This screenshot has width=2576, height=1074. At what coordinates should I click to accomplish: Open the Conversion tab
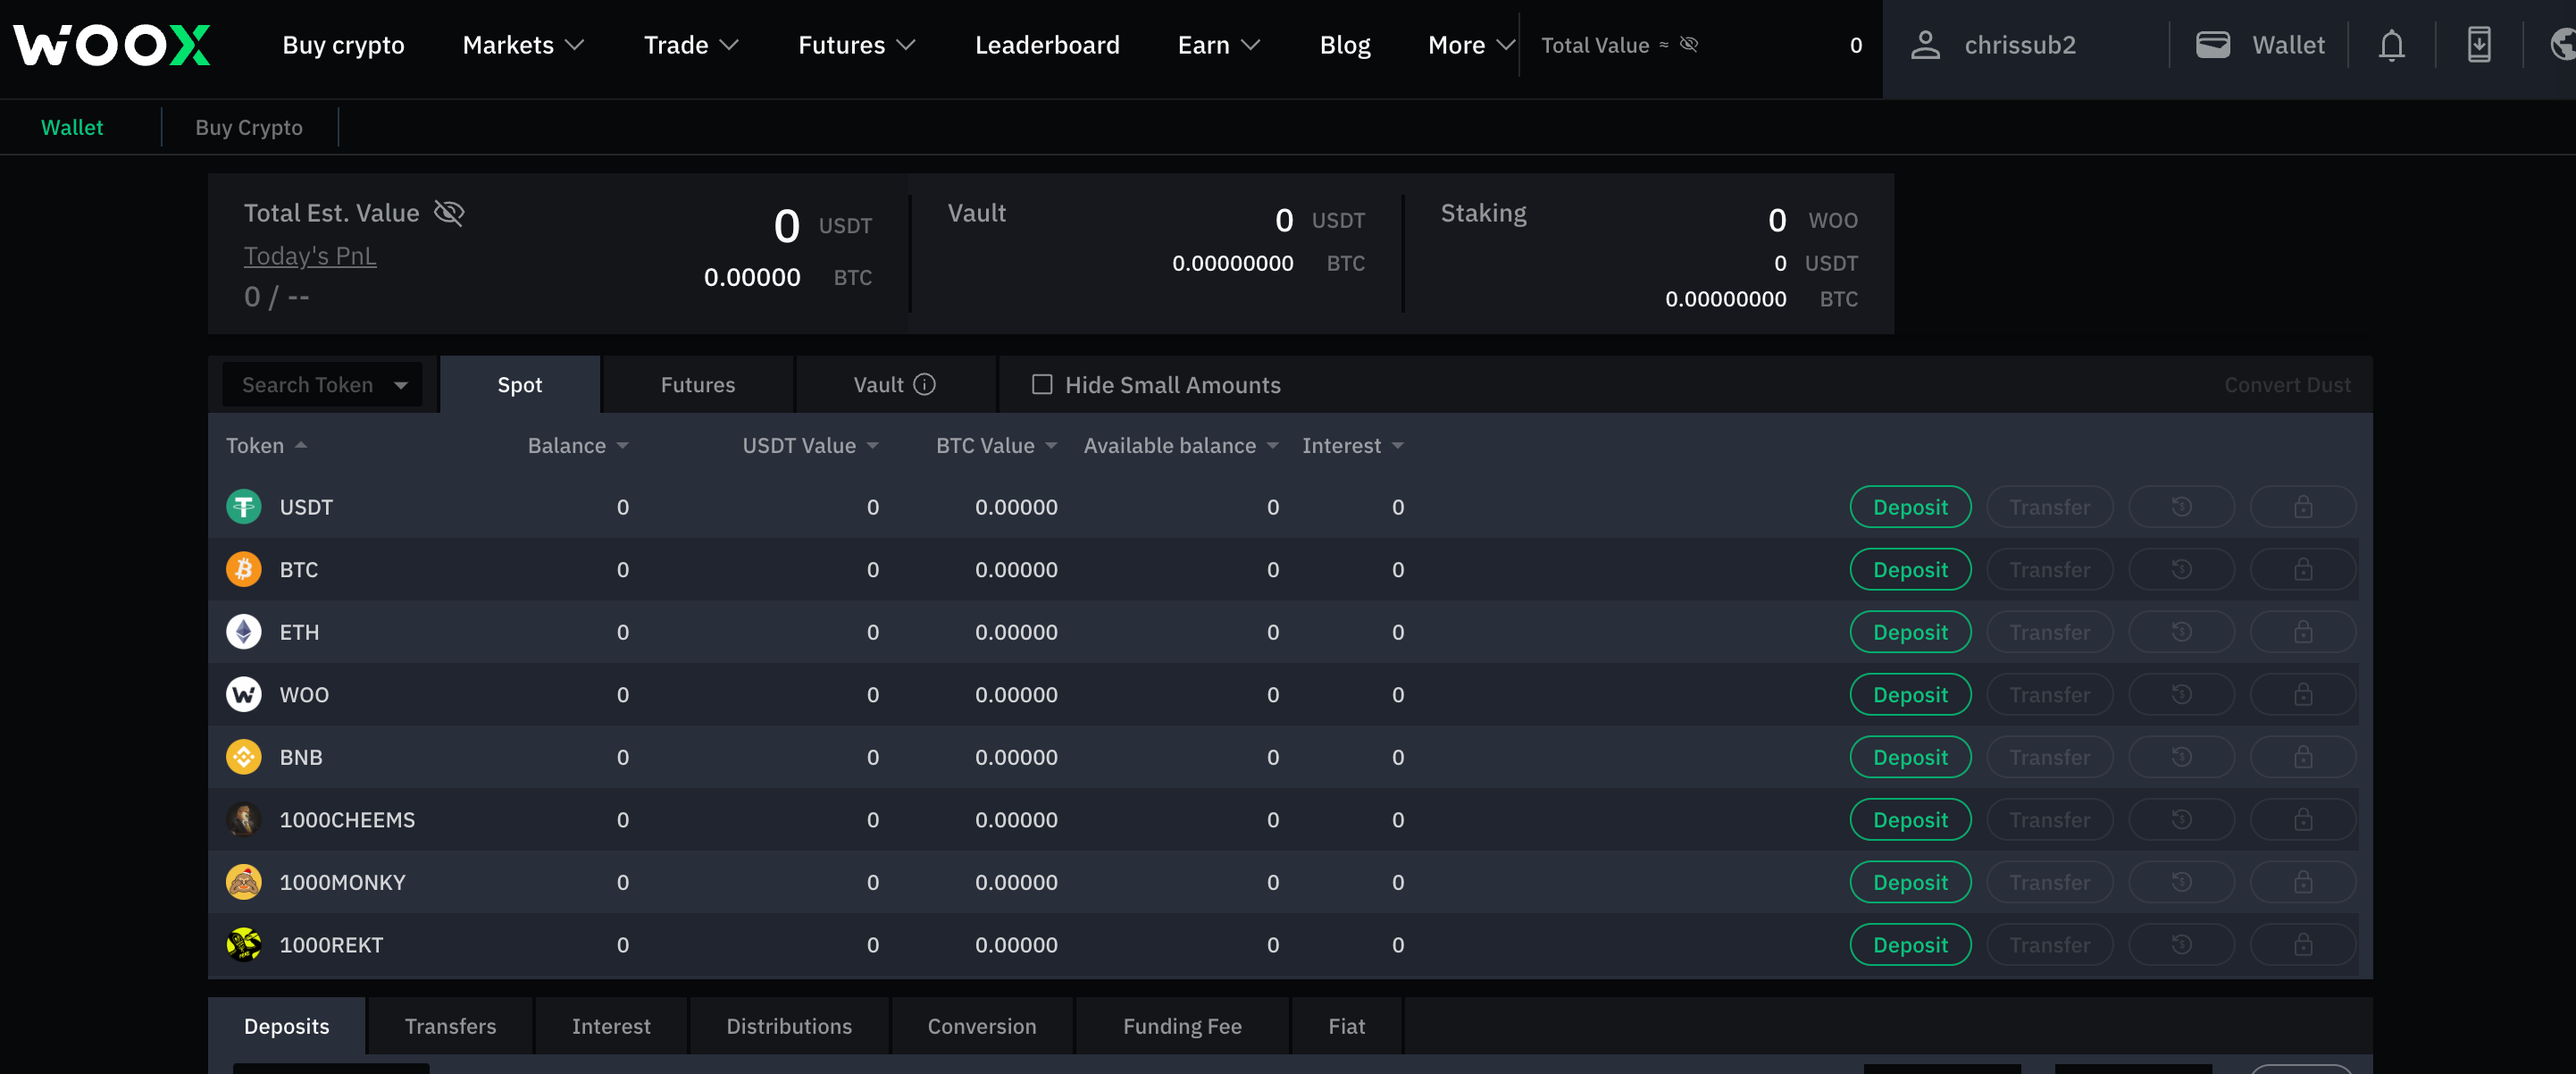pyautogui.click(x=982, y=1026)
